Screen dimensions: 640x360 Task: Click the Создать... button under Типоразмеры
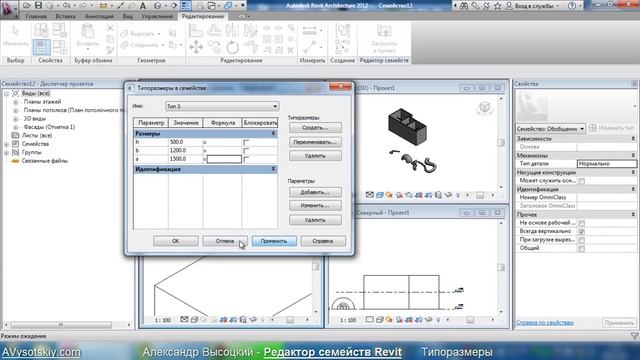pos(315,128)
